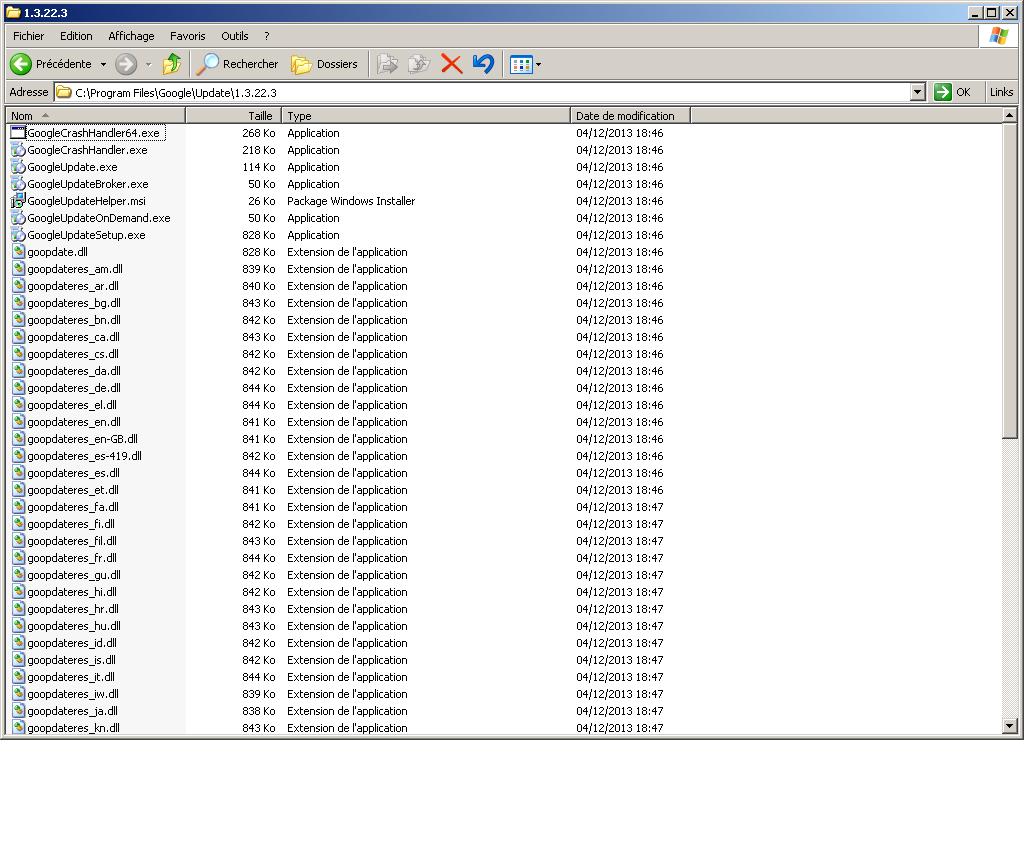The height and width of the screenshot is (853, 1024).
Task: Select the goopdateres_fr.dll file icon
Action: [18, 557]
